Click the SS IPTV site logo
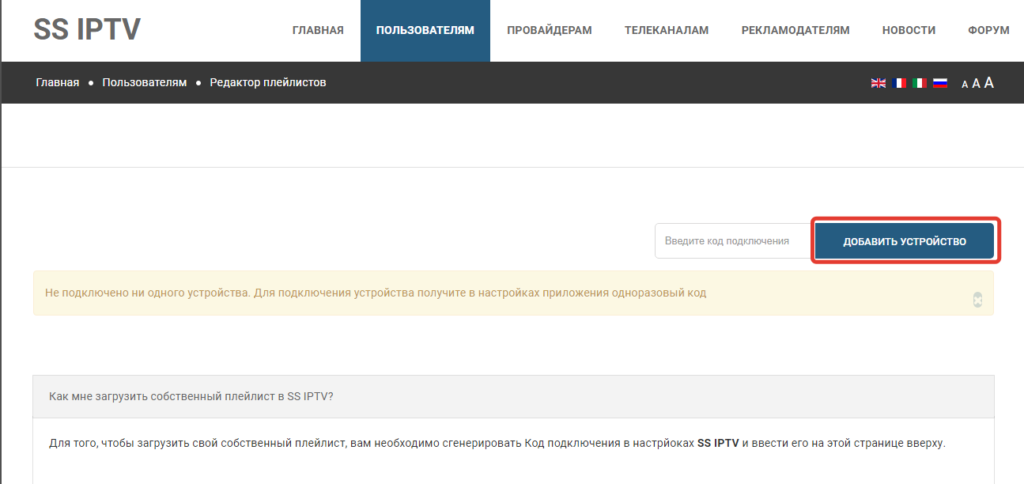Image resolution: width=1024 pixels, height=484 pixels. pyautogui.click(x=87, y=30)
